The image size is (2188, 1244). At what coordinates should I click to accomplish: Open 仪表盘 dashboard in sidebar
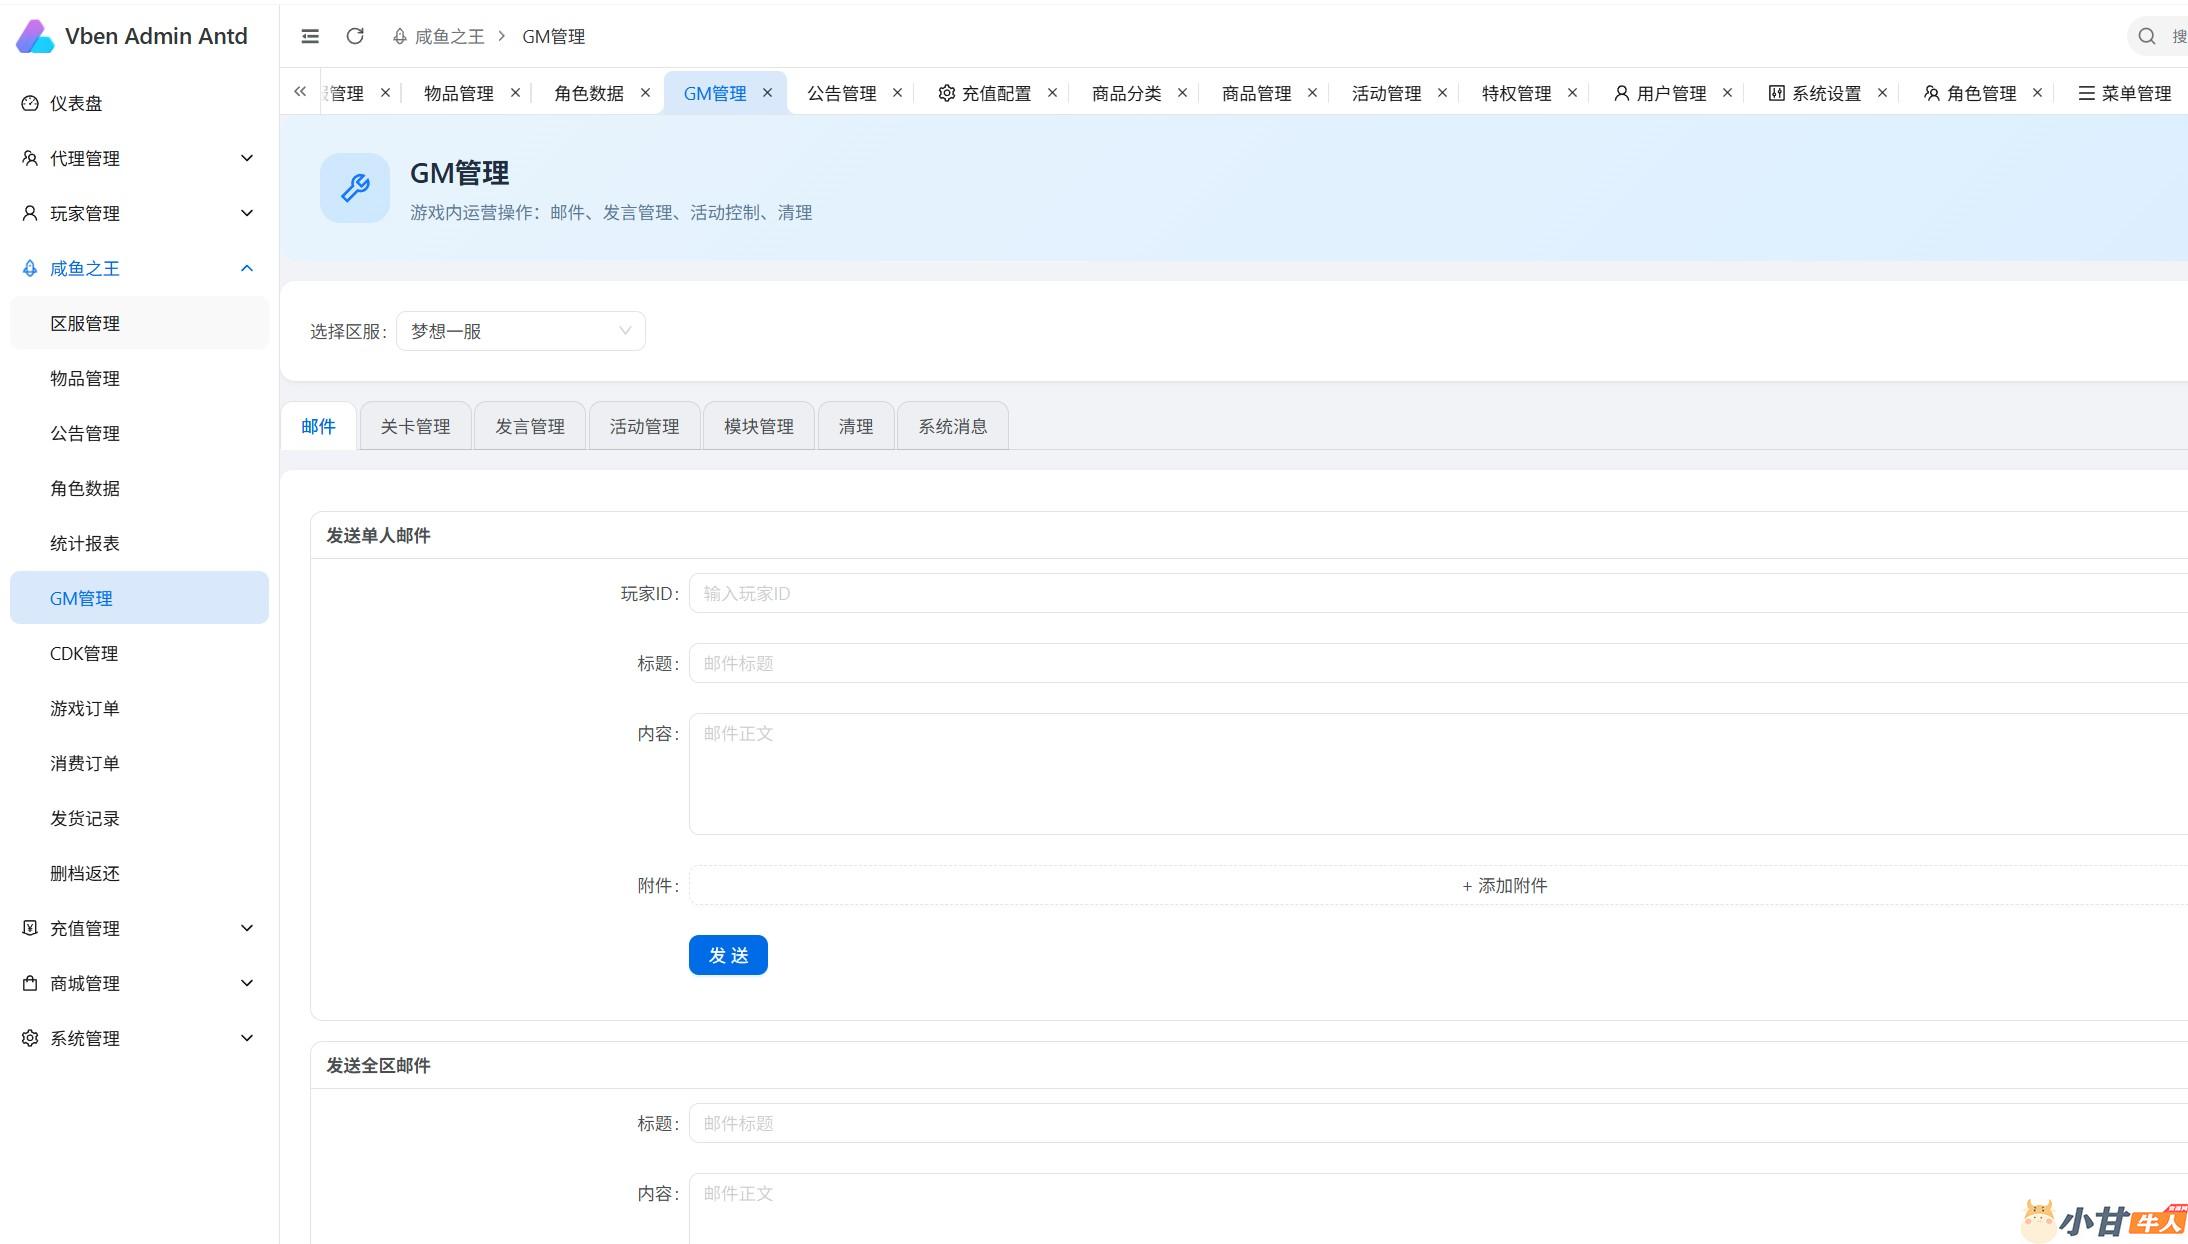pos(140,103)
